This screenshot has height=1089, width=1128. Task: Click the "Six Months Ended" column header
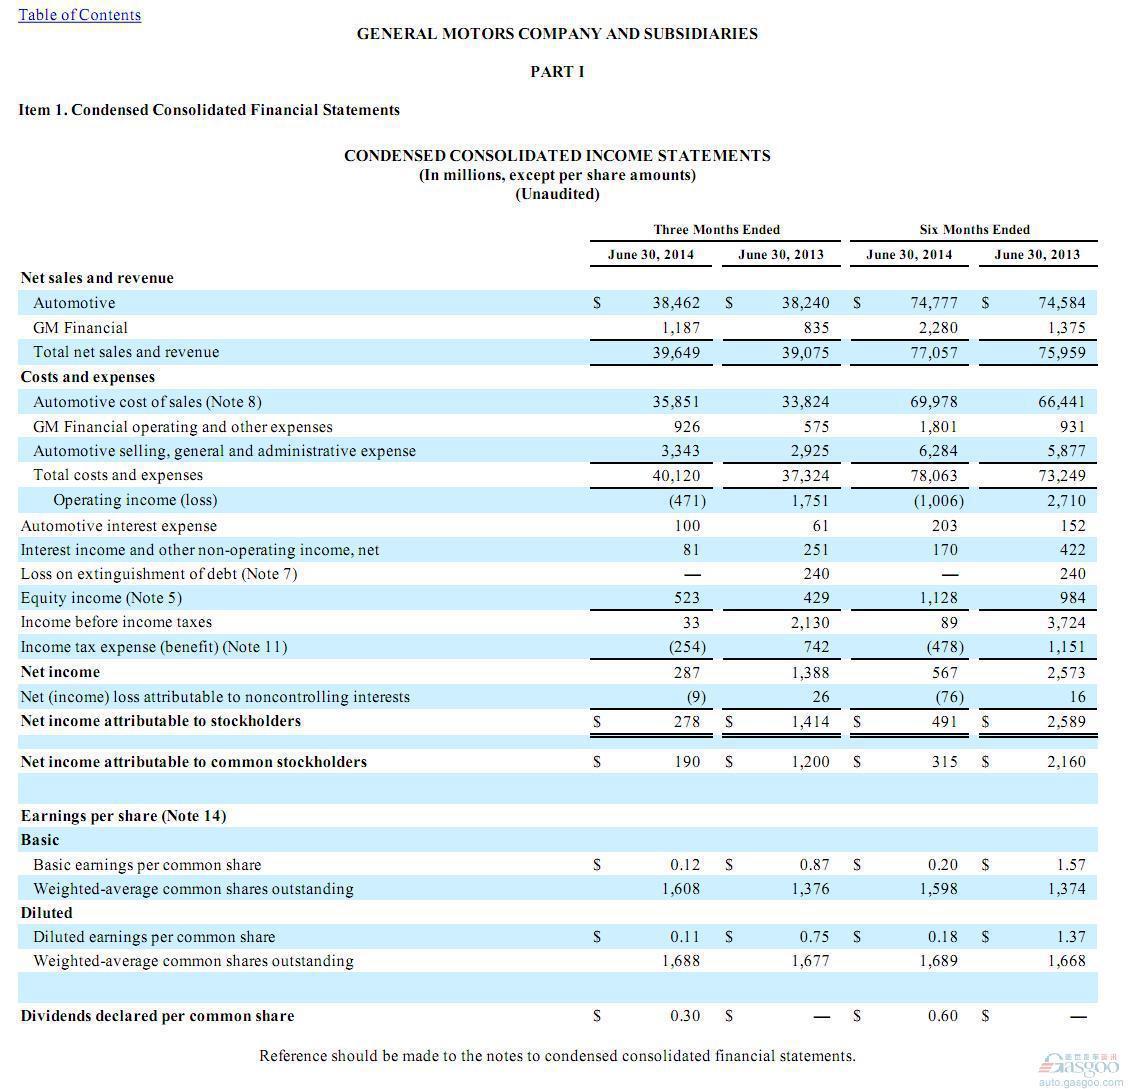click(x=974, y=229)
